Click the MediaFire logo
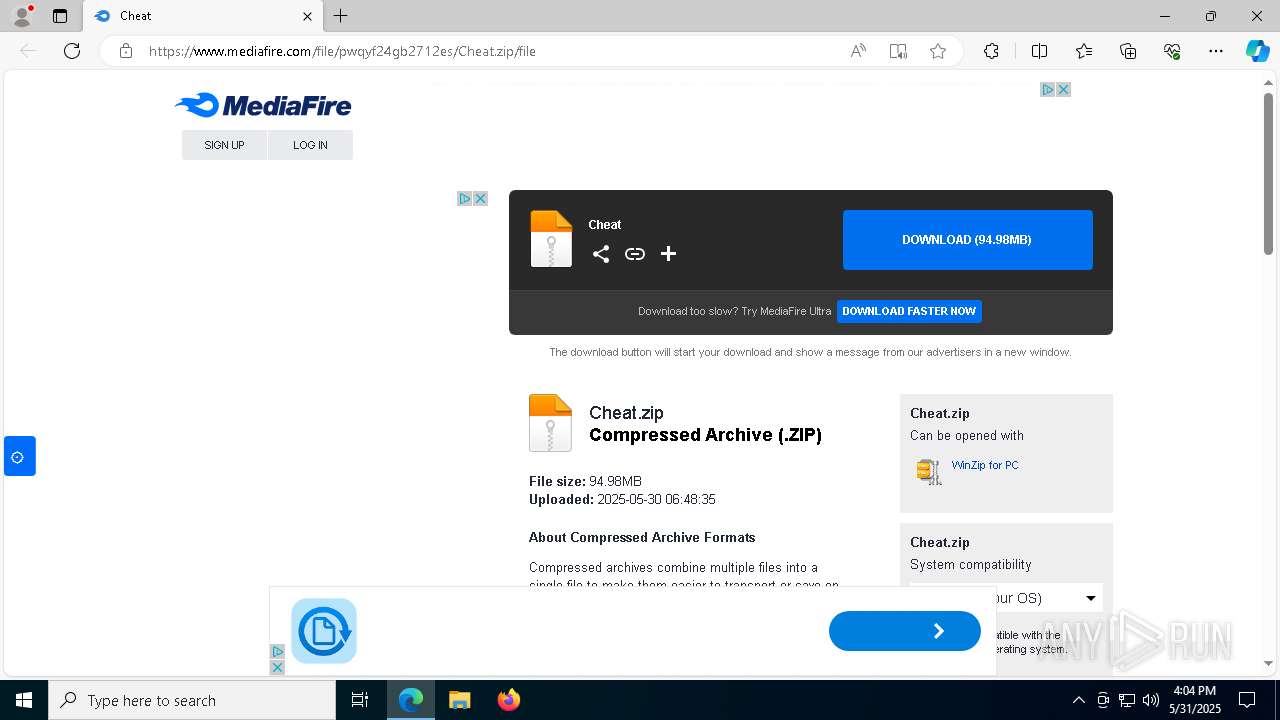The image size is (1280, 720). coord(263,105)
